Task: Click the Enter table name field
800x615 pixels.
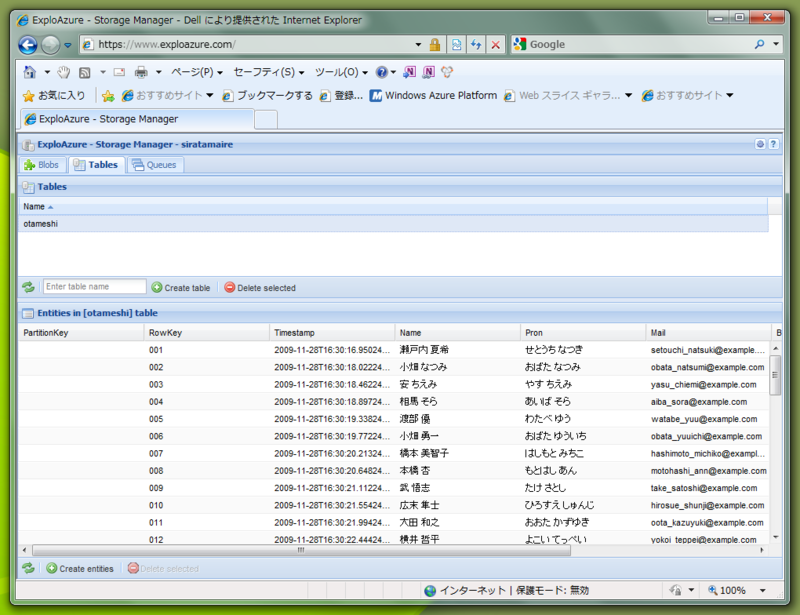Action: point(94,287)
